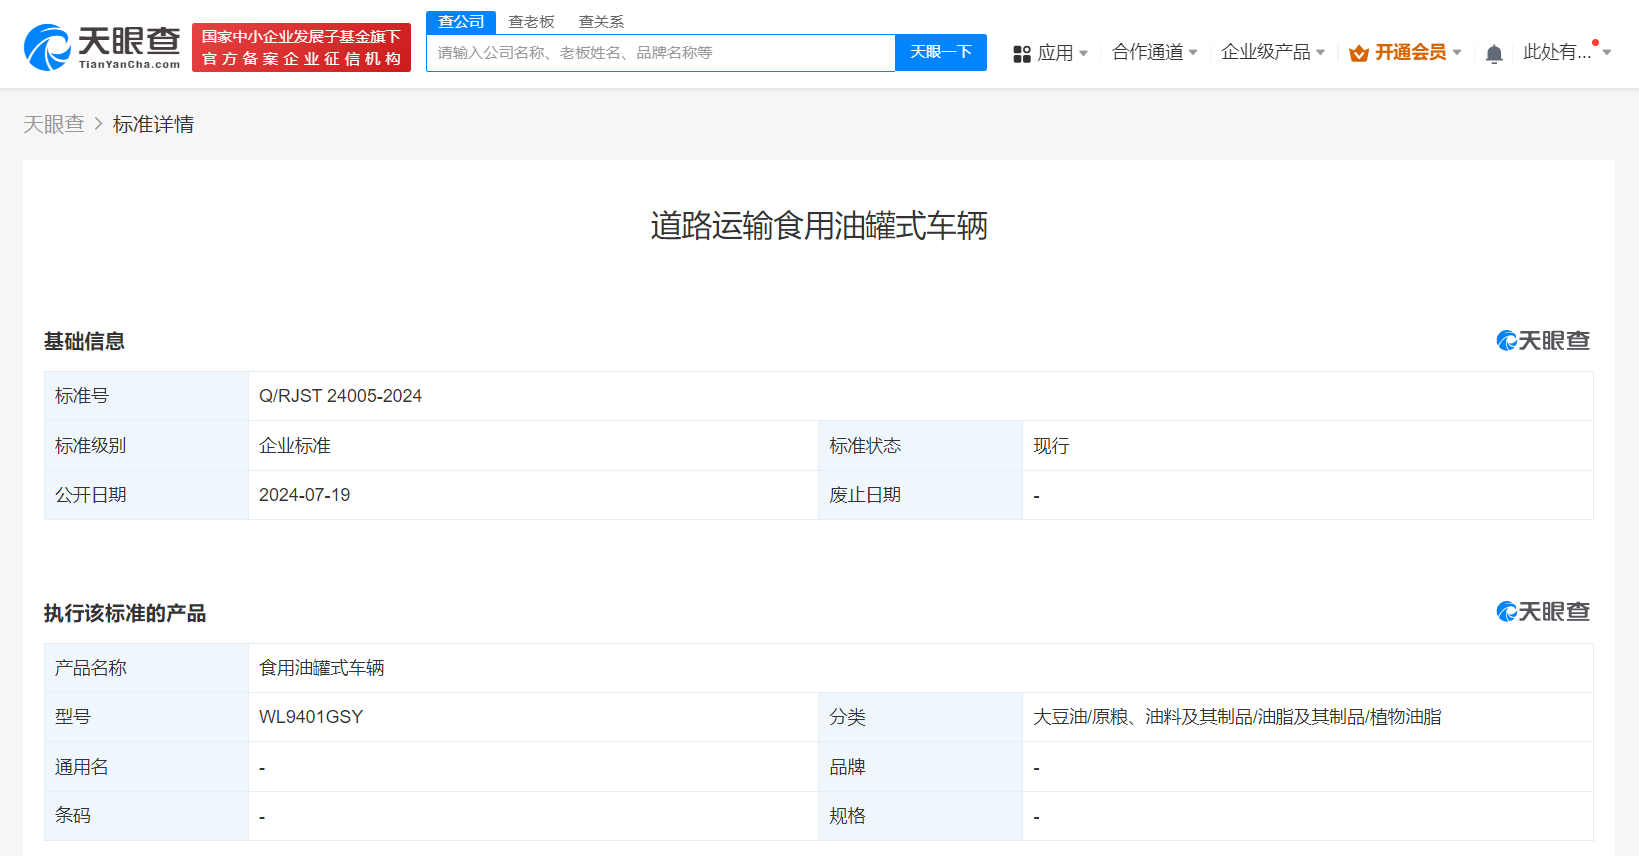Open the notification bell icon
Viewport: 1639px width, 856px height.
coord(1494,54)
